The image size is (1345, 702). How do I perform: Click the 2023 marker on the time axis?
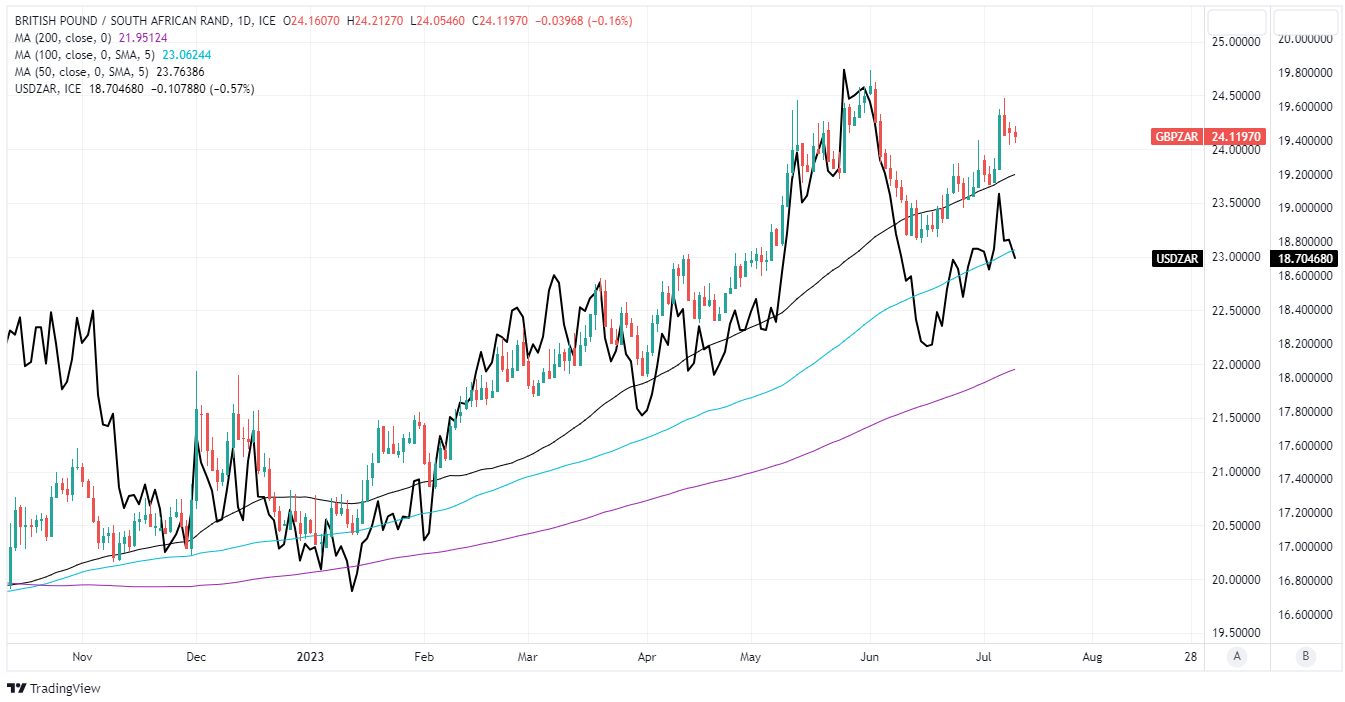click(x=310, y=657)
